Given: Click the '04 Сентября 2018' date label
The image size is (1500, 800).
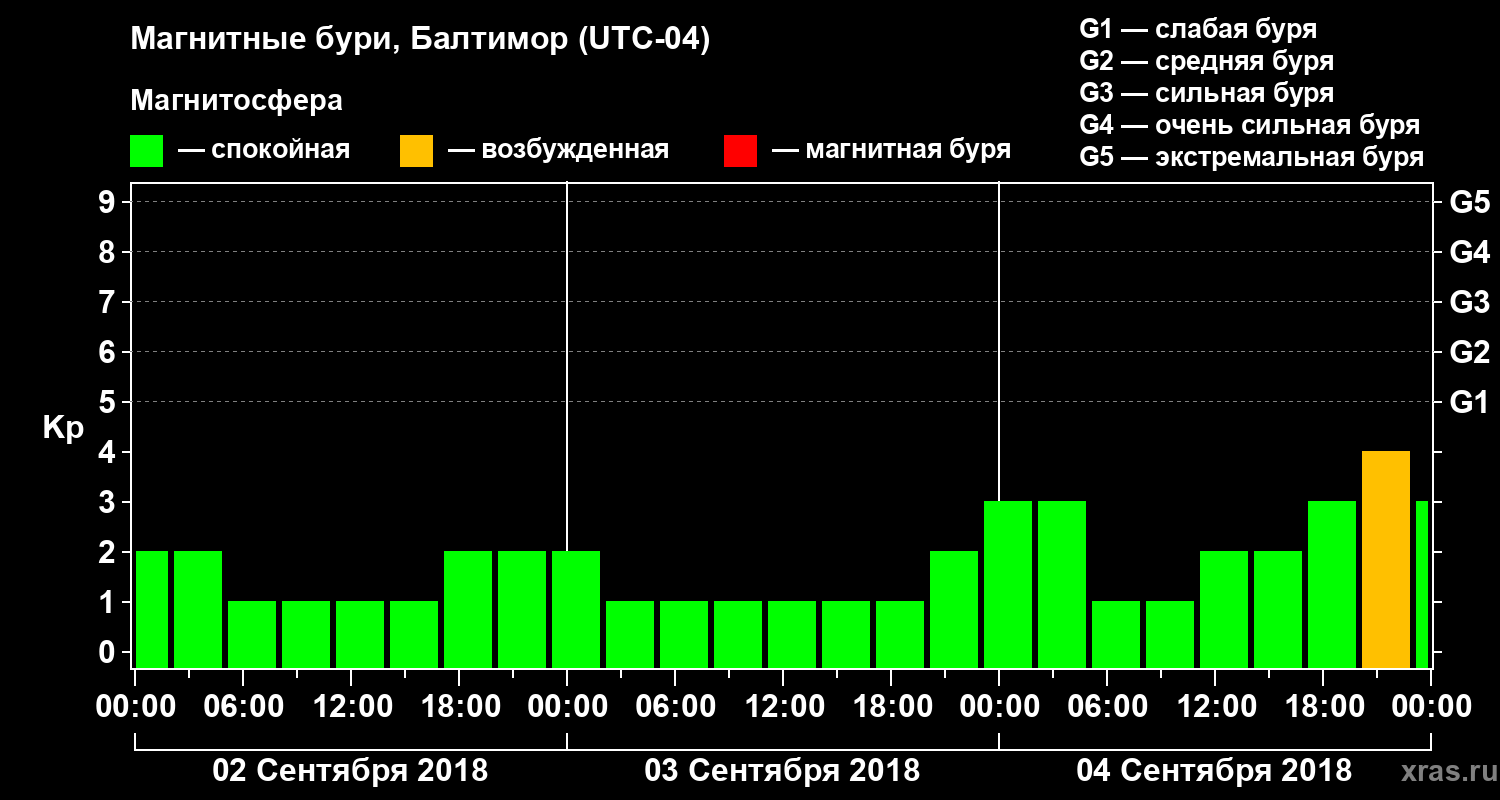Looking at the screenshot, I should pyautogui.click(x=1214, y=771).
